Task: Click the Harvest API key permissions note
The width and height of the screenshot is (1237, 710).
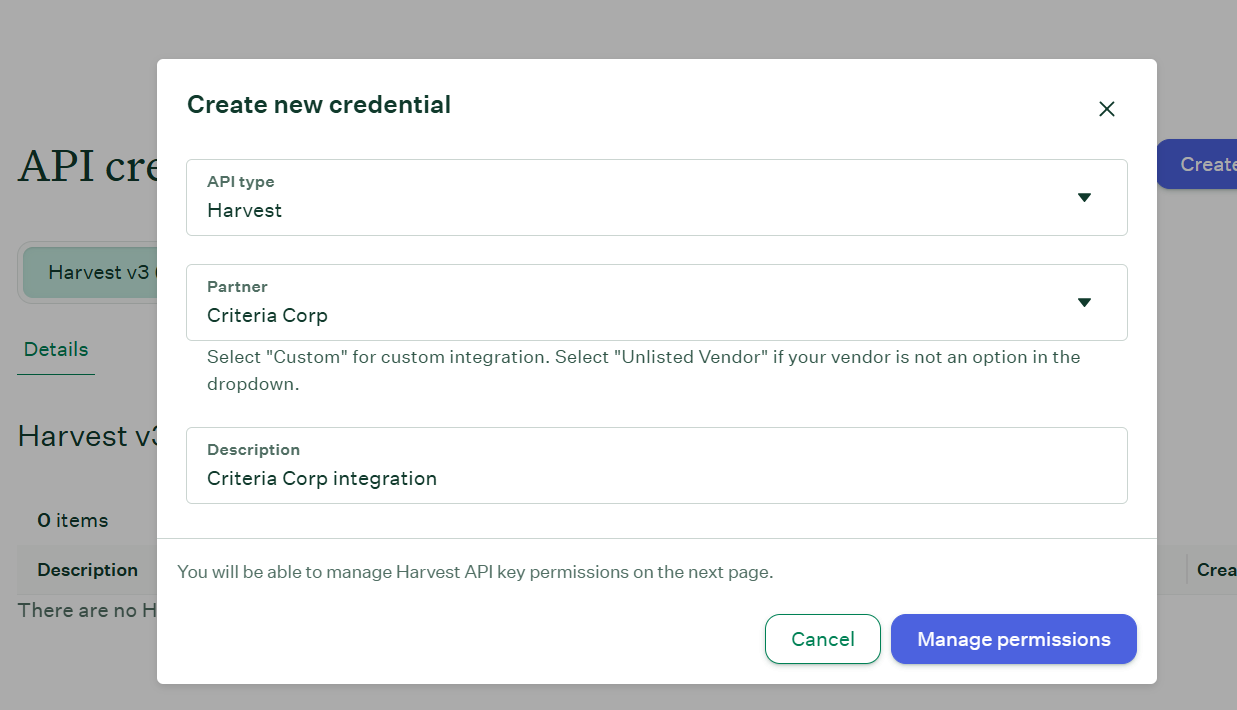Action: point(475,572)
